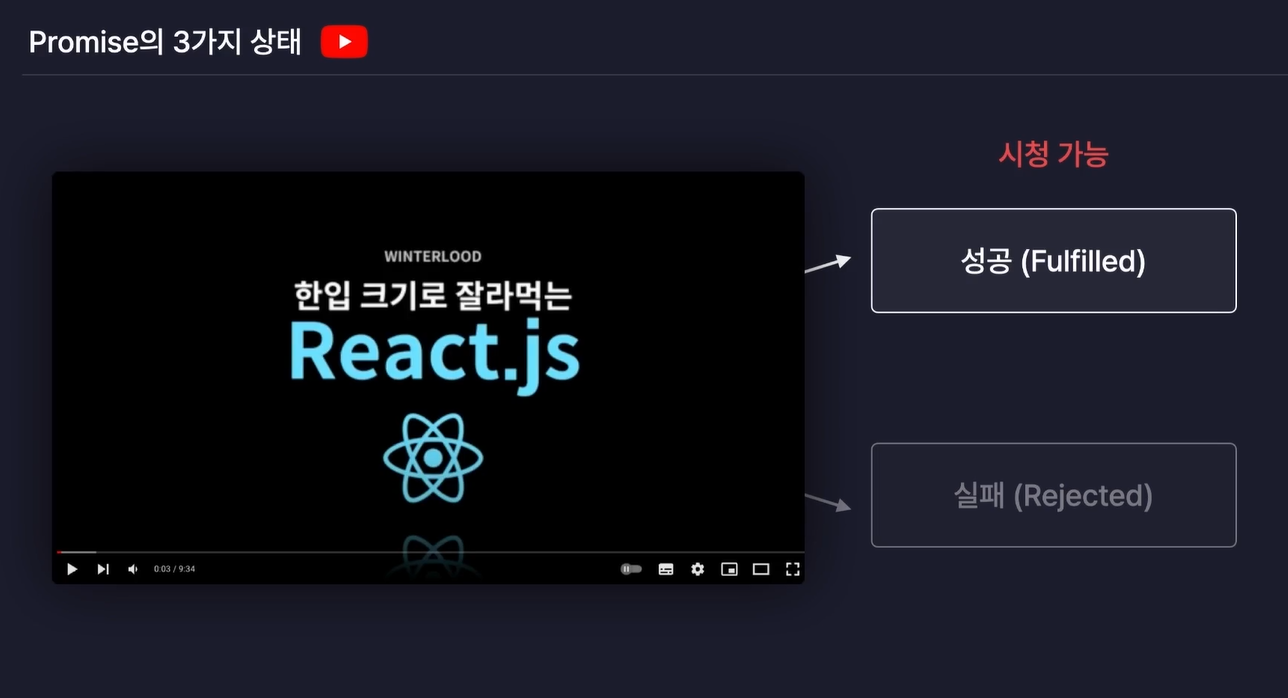1288x698 pixels.
Task: Click the play button in video player
Action: [72, 569]
